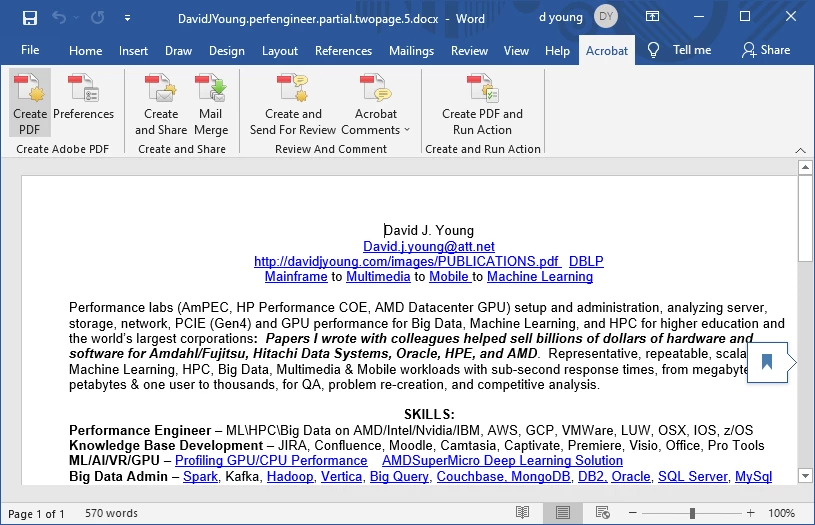This screenshot has width=815, height=525.
Task: Click Create PDF icon
Action: pyautogui.click(x=30, y=103)
